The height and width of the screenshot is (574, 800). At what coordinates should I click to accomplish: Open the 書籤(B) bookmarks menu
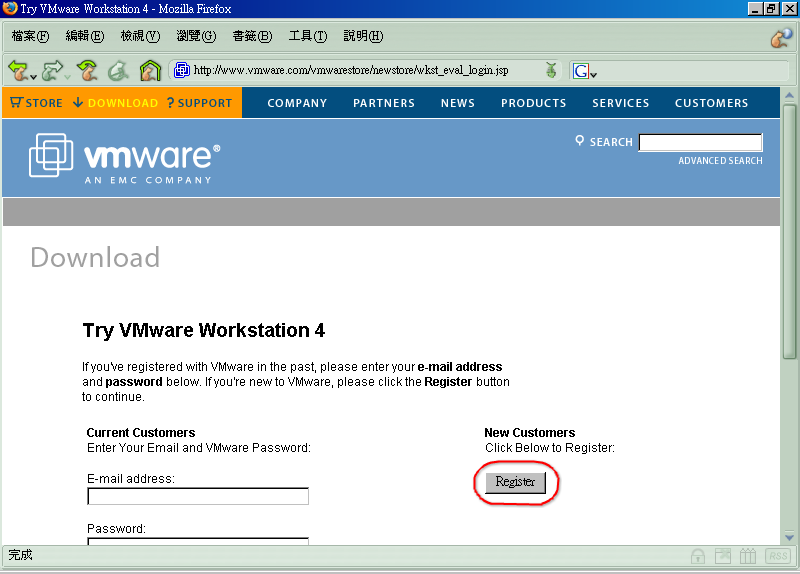251,36
